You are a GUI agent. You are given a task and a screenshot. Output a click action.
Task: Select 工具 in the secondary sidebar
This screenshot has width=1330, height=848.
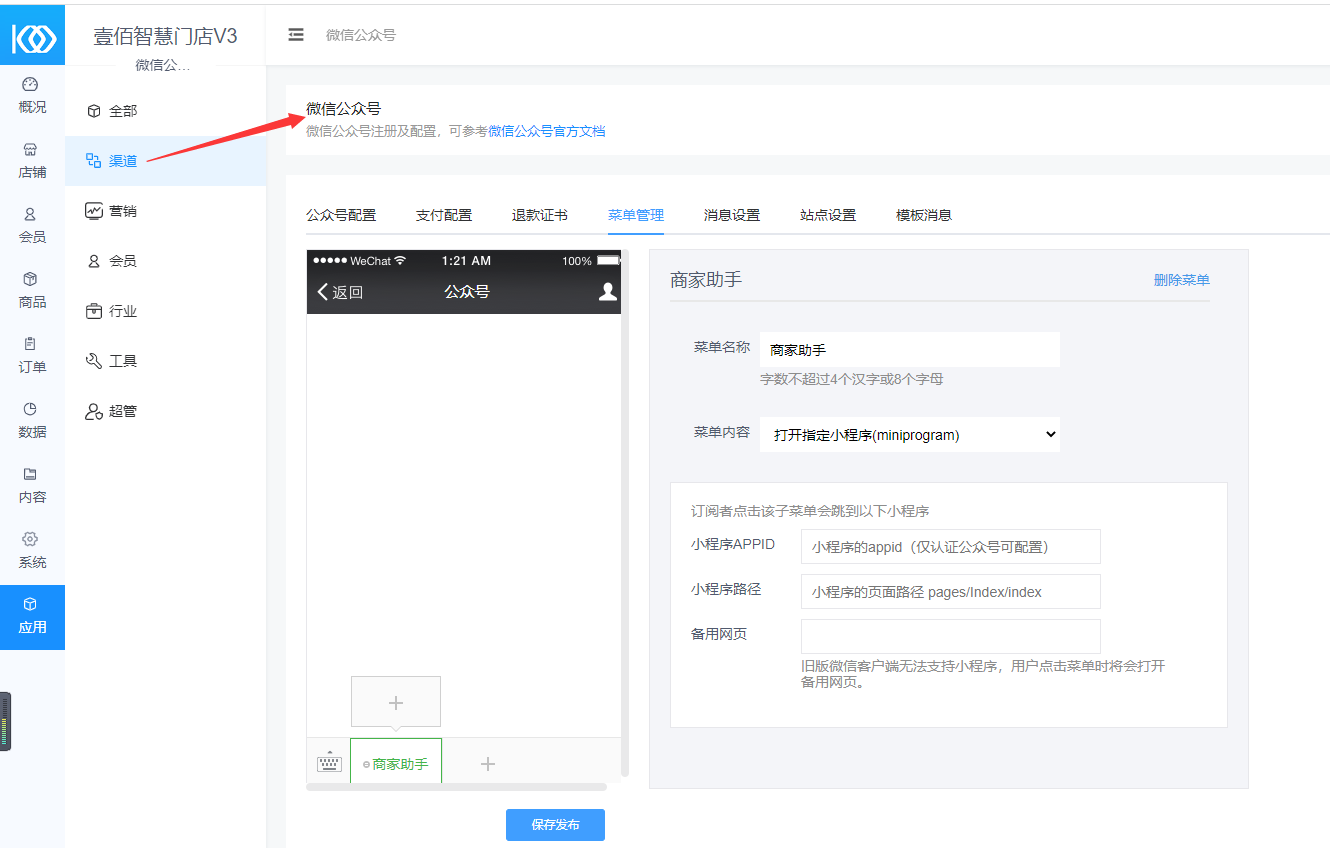pos(166,361)
